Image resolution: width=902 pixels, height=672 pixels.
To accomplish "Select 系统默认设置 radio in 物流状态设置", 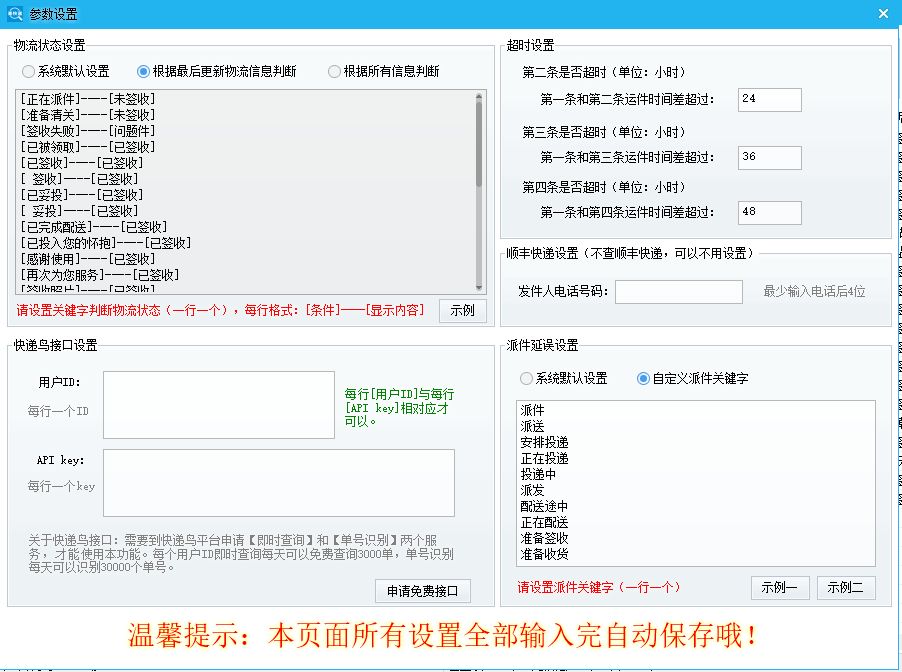I will [66, 71].
